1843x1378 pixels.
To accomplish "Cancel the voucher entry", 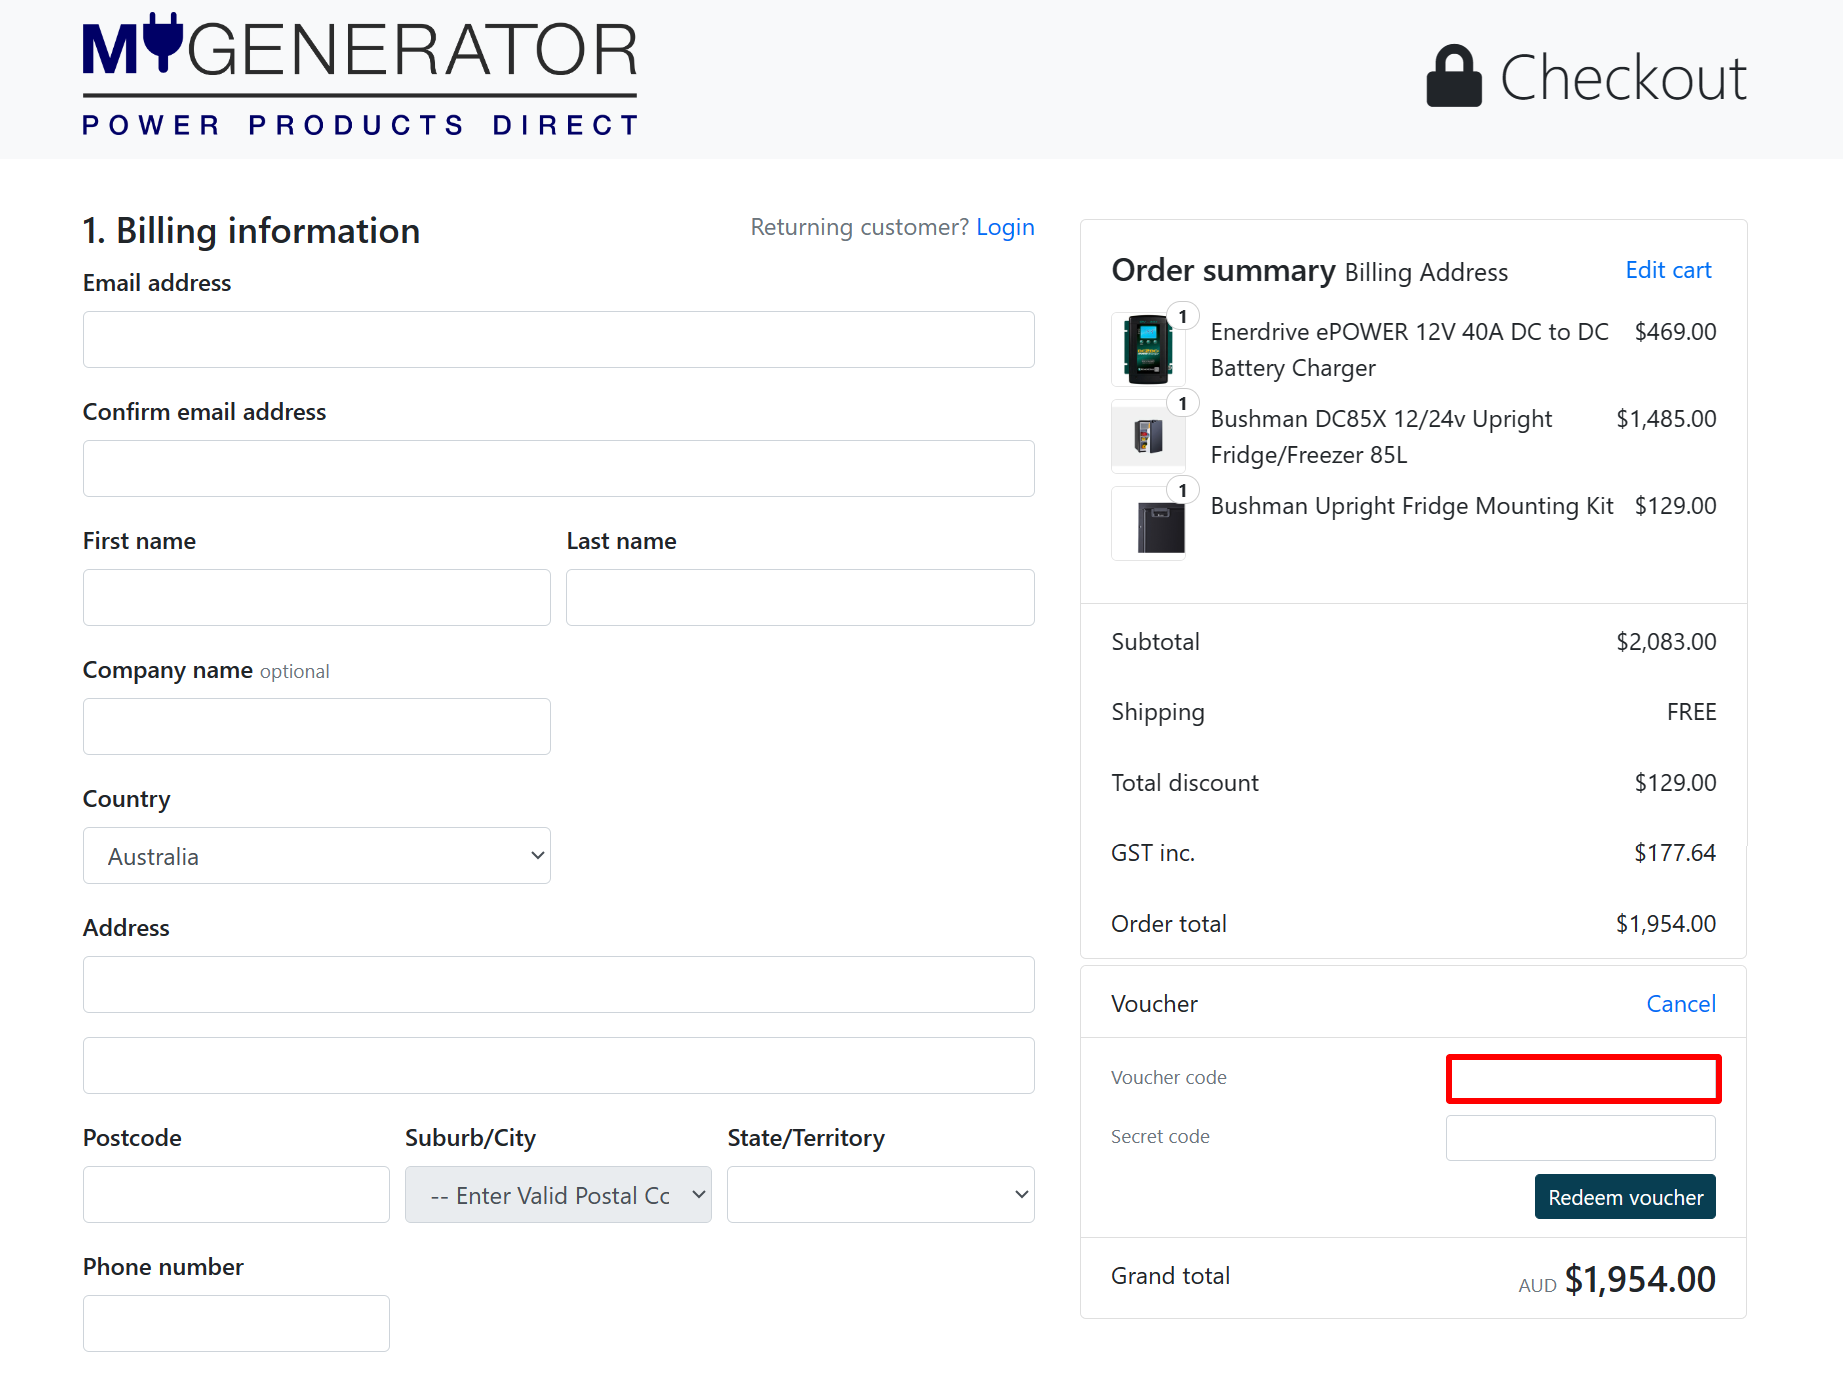I will (1680, 1003).
